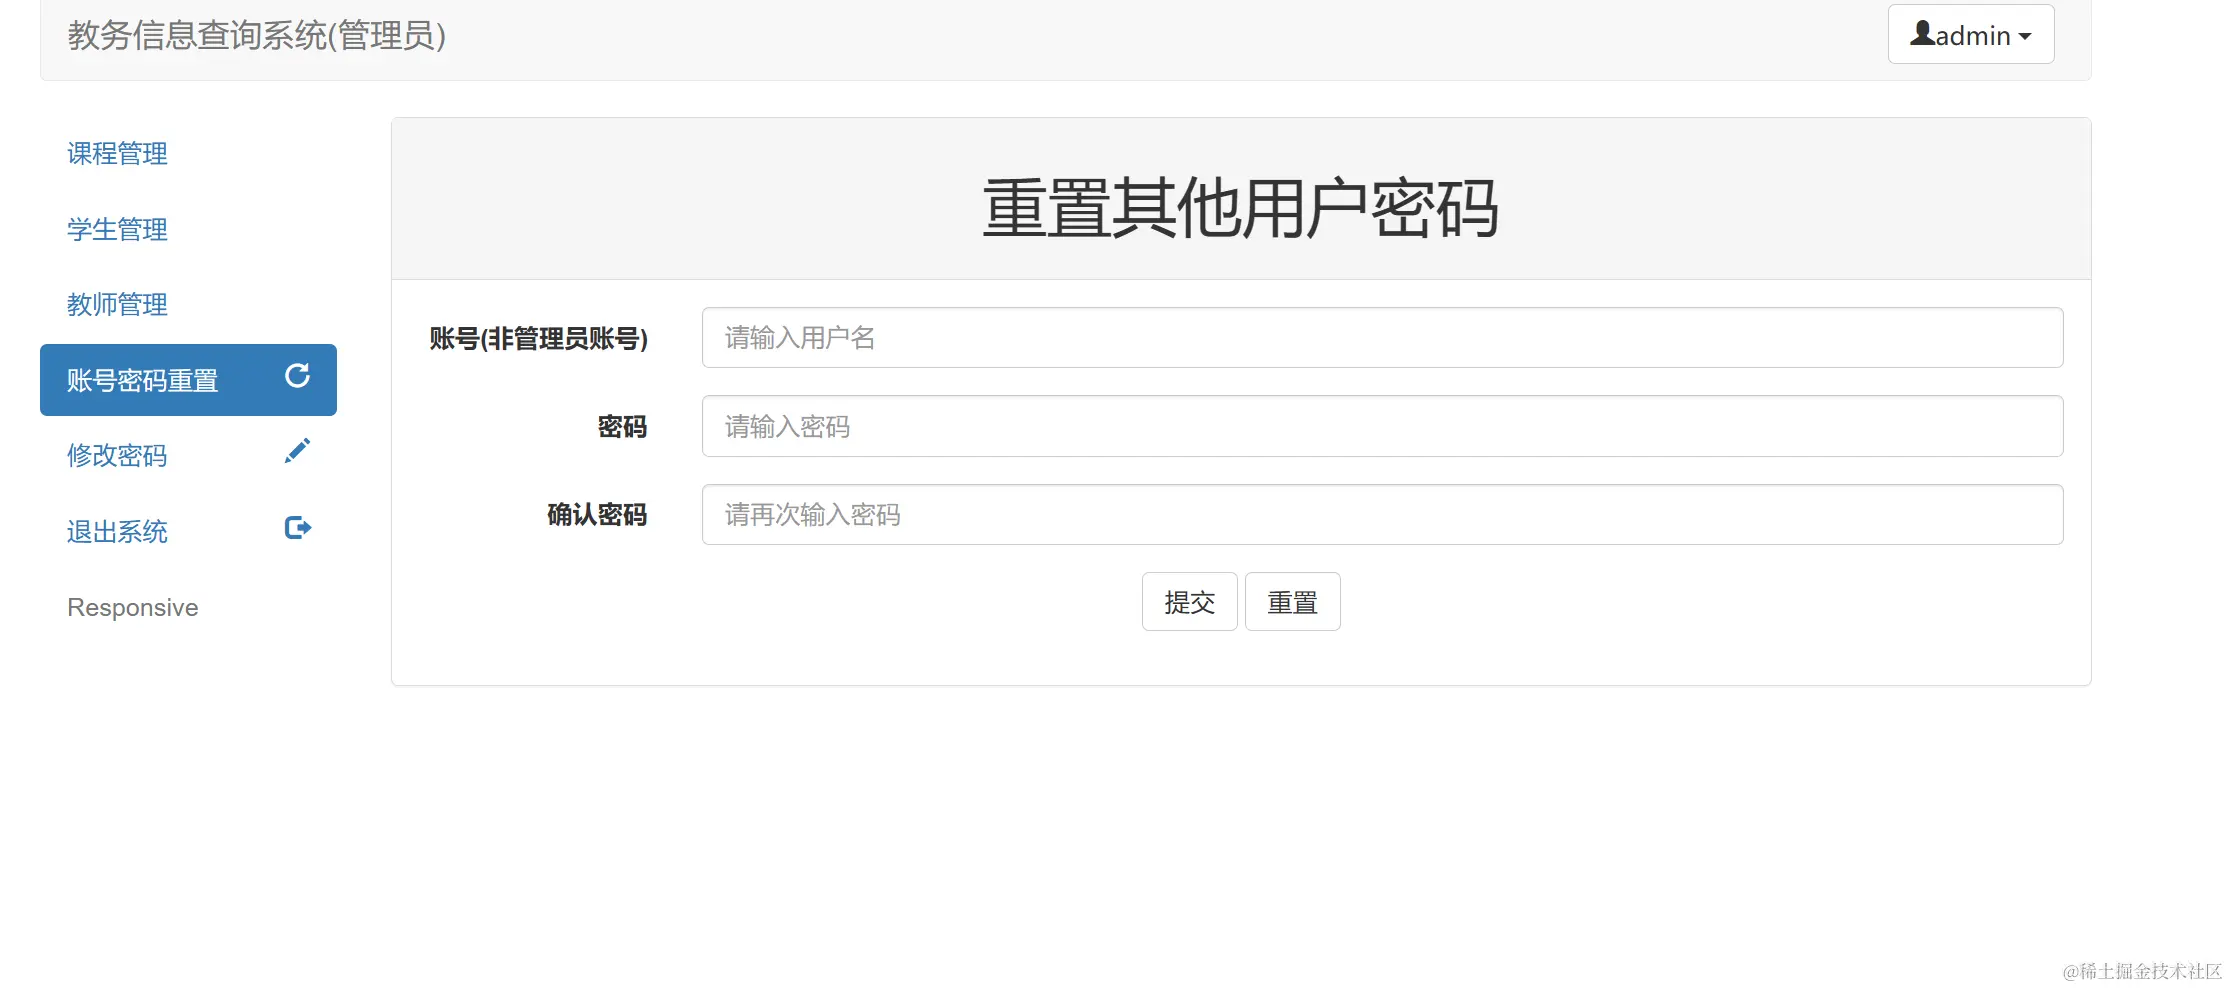Open the admin dropdown menu
The height and width of the screenshot is (988, 2229).
click(1970, 33)
